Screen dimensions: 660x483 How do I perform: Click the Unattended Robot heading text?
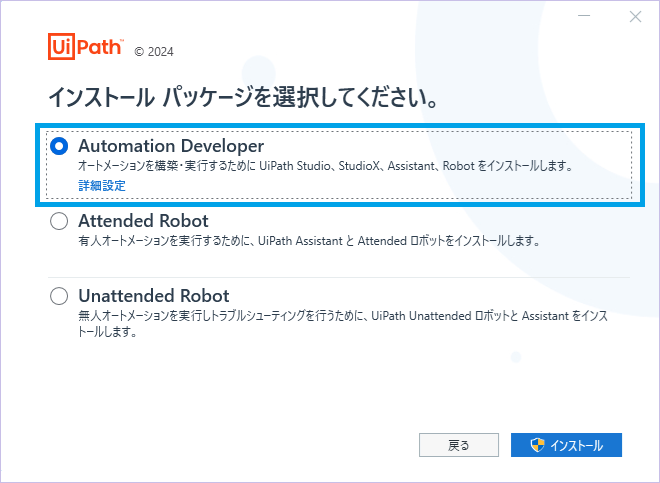tap(154, 296)
